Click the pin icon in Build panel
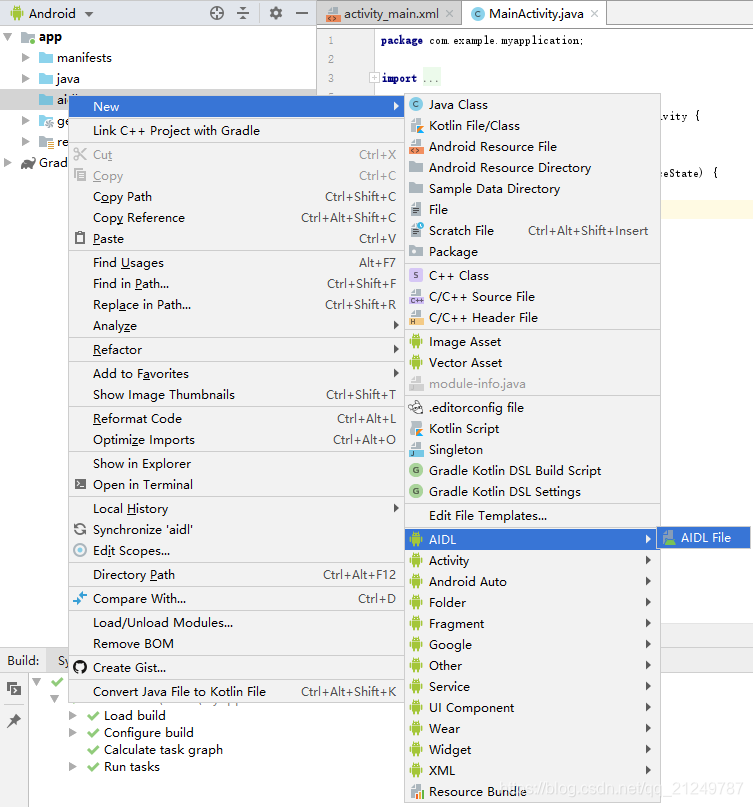 pyautogui.click(x=14, y=721)
